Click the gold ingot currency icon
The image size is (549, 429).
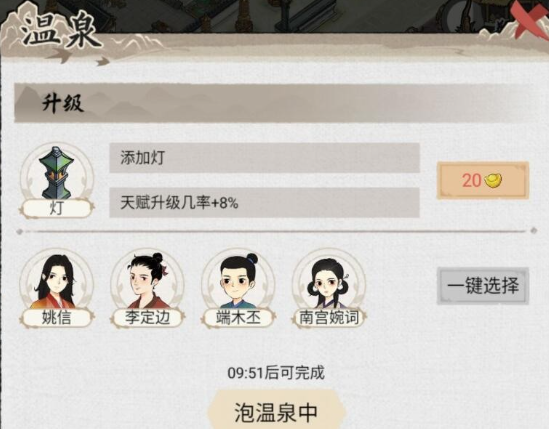click(x=493, y=181)
